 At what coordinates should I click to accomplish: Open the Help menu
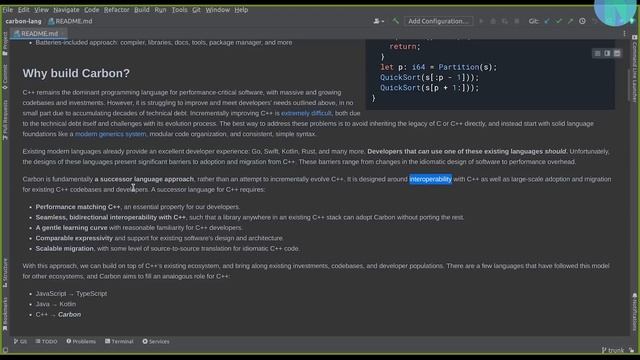[x=241, y=9]
